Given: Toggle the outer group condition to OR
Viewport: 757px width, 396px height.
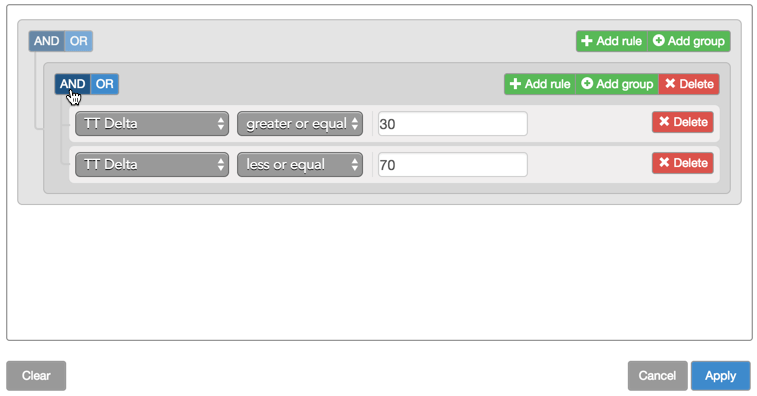Looking at the screenshot, I should (x=79, y=41).
